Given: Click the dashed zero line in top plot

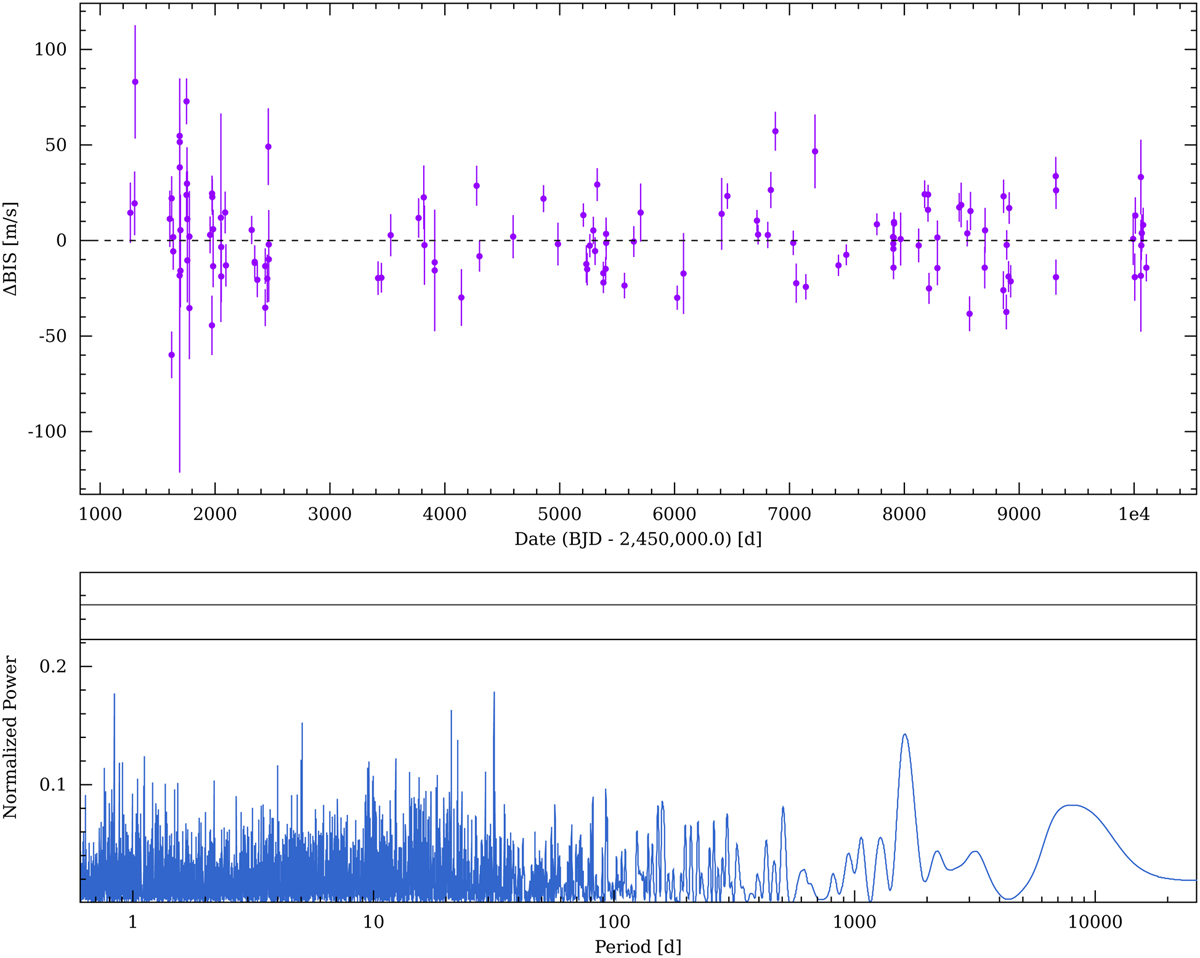Looking at the screenshot, I should click(x=638, y=240).
